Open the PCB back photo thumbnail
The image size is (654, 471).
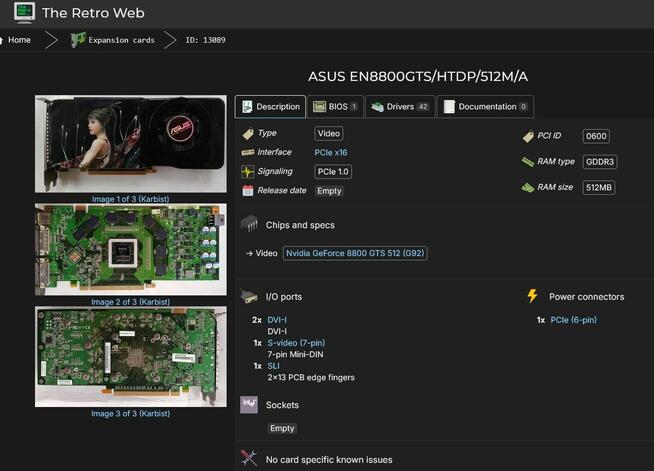pyautogui.click(x=131, y=357)
